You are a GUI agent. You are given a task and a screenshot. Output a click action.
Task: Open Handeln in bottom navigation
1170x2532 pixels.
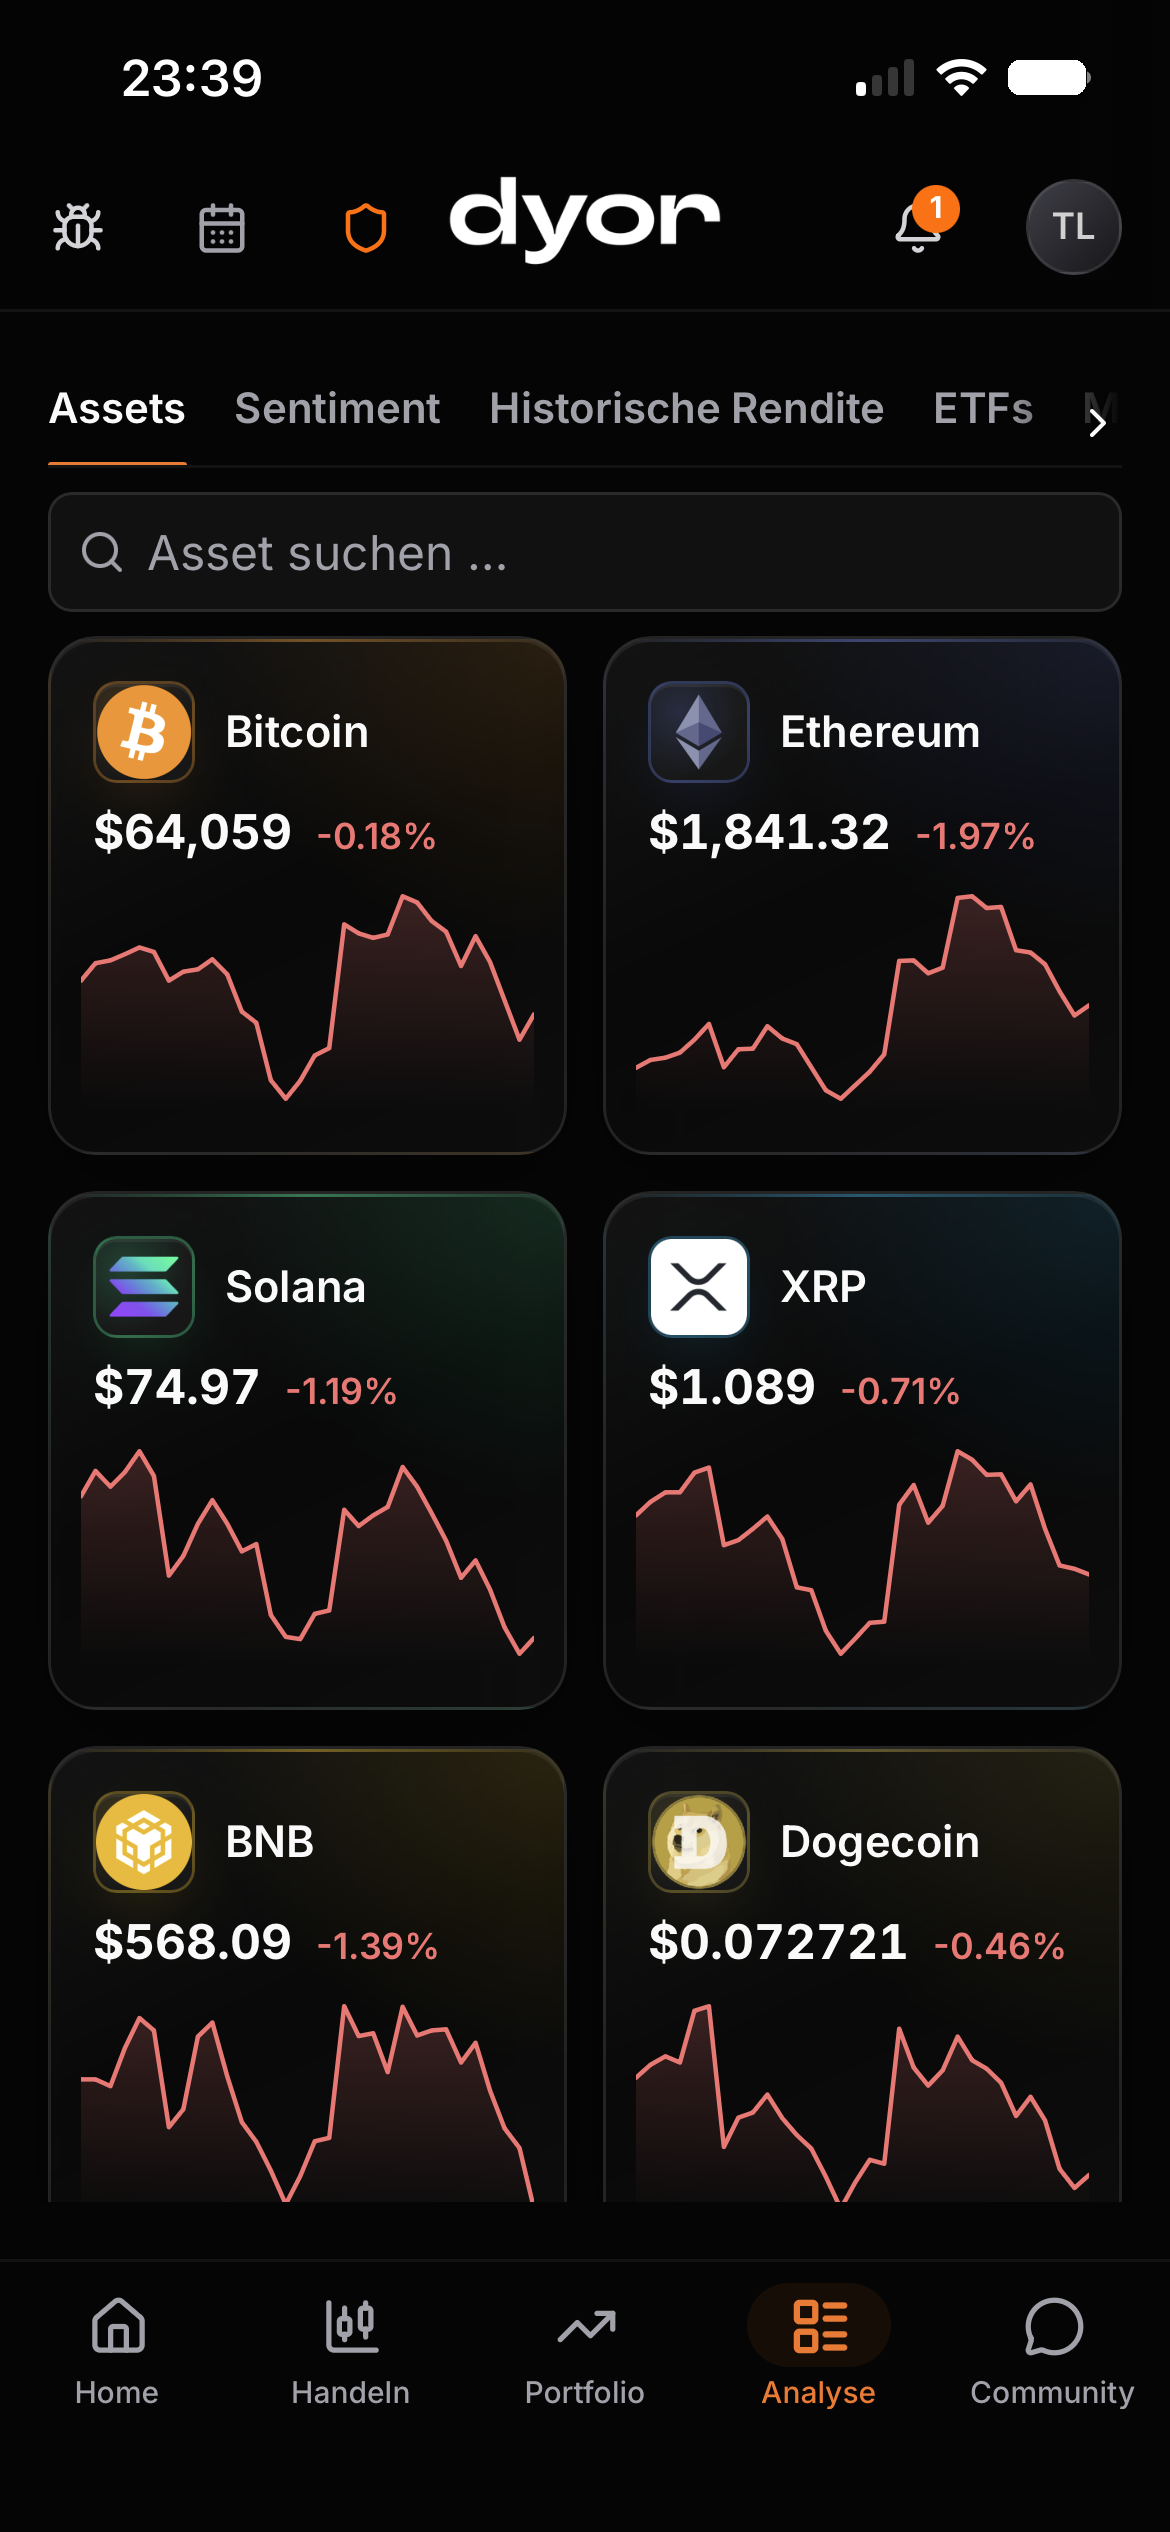(x=351, y=2352)
